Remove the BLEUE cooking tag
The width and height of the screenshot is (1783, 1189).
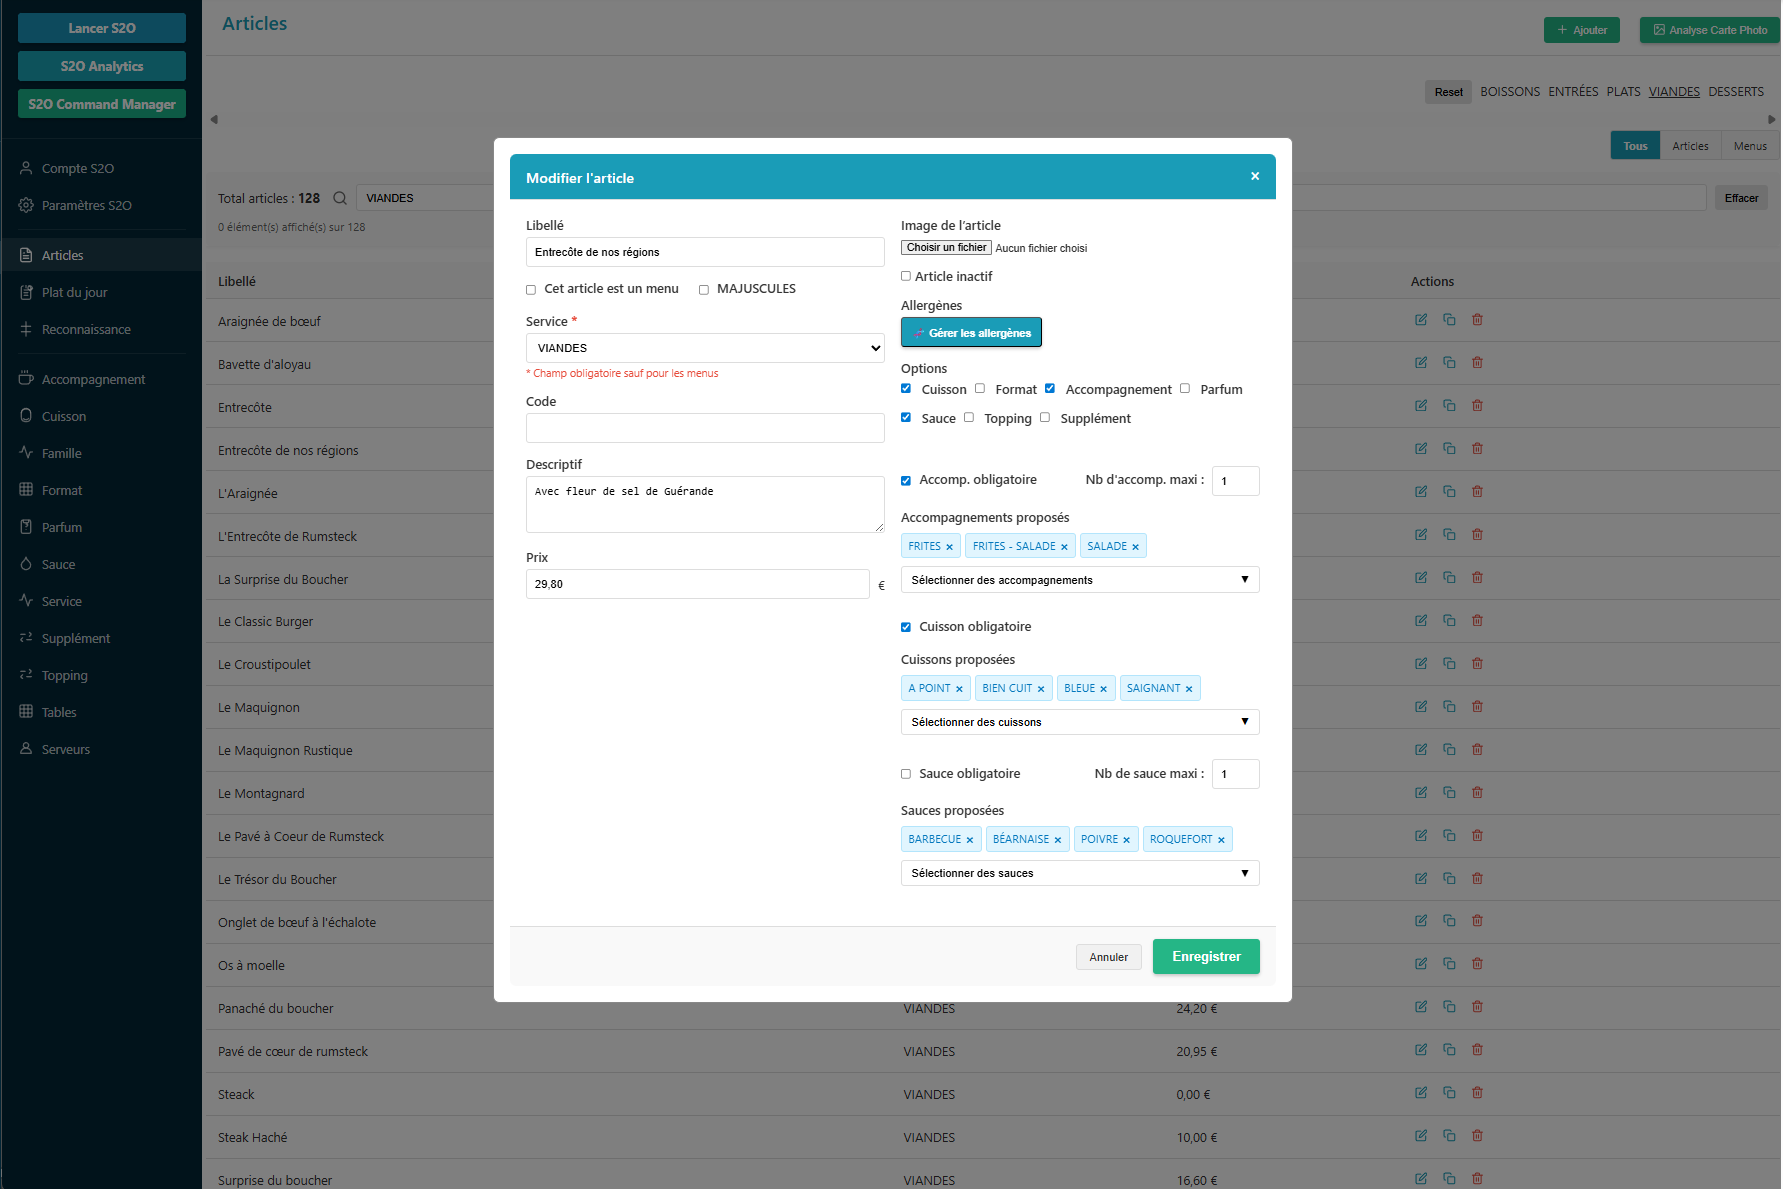pos(1103,689)
